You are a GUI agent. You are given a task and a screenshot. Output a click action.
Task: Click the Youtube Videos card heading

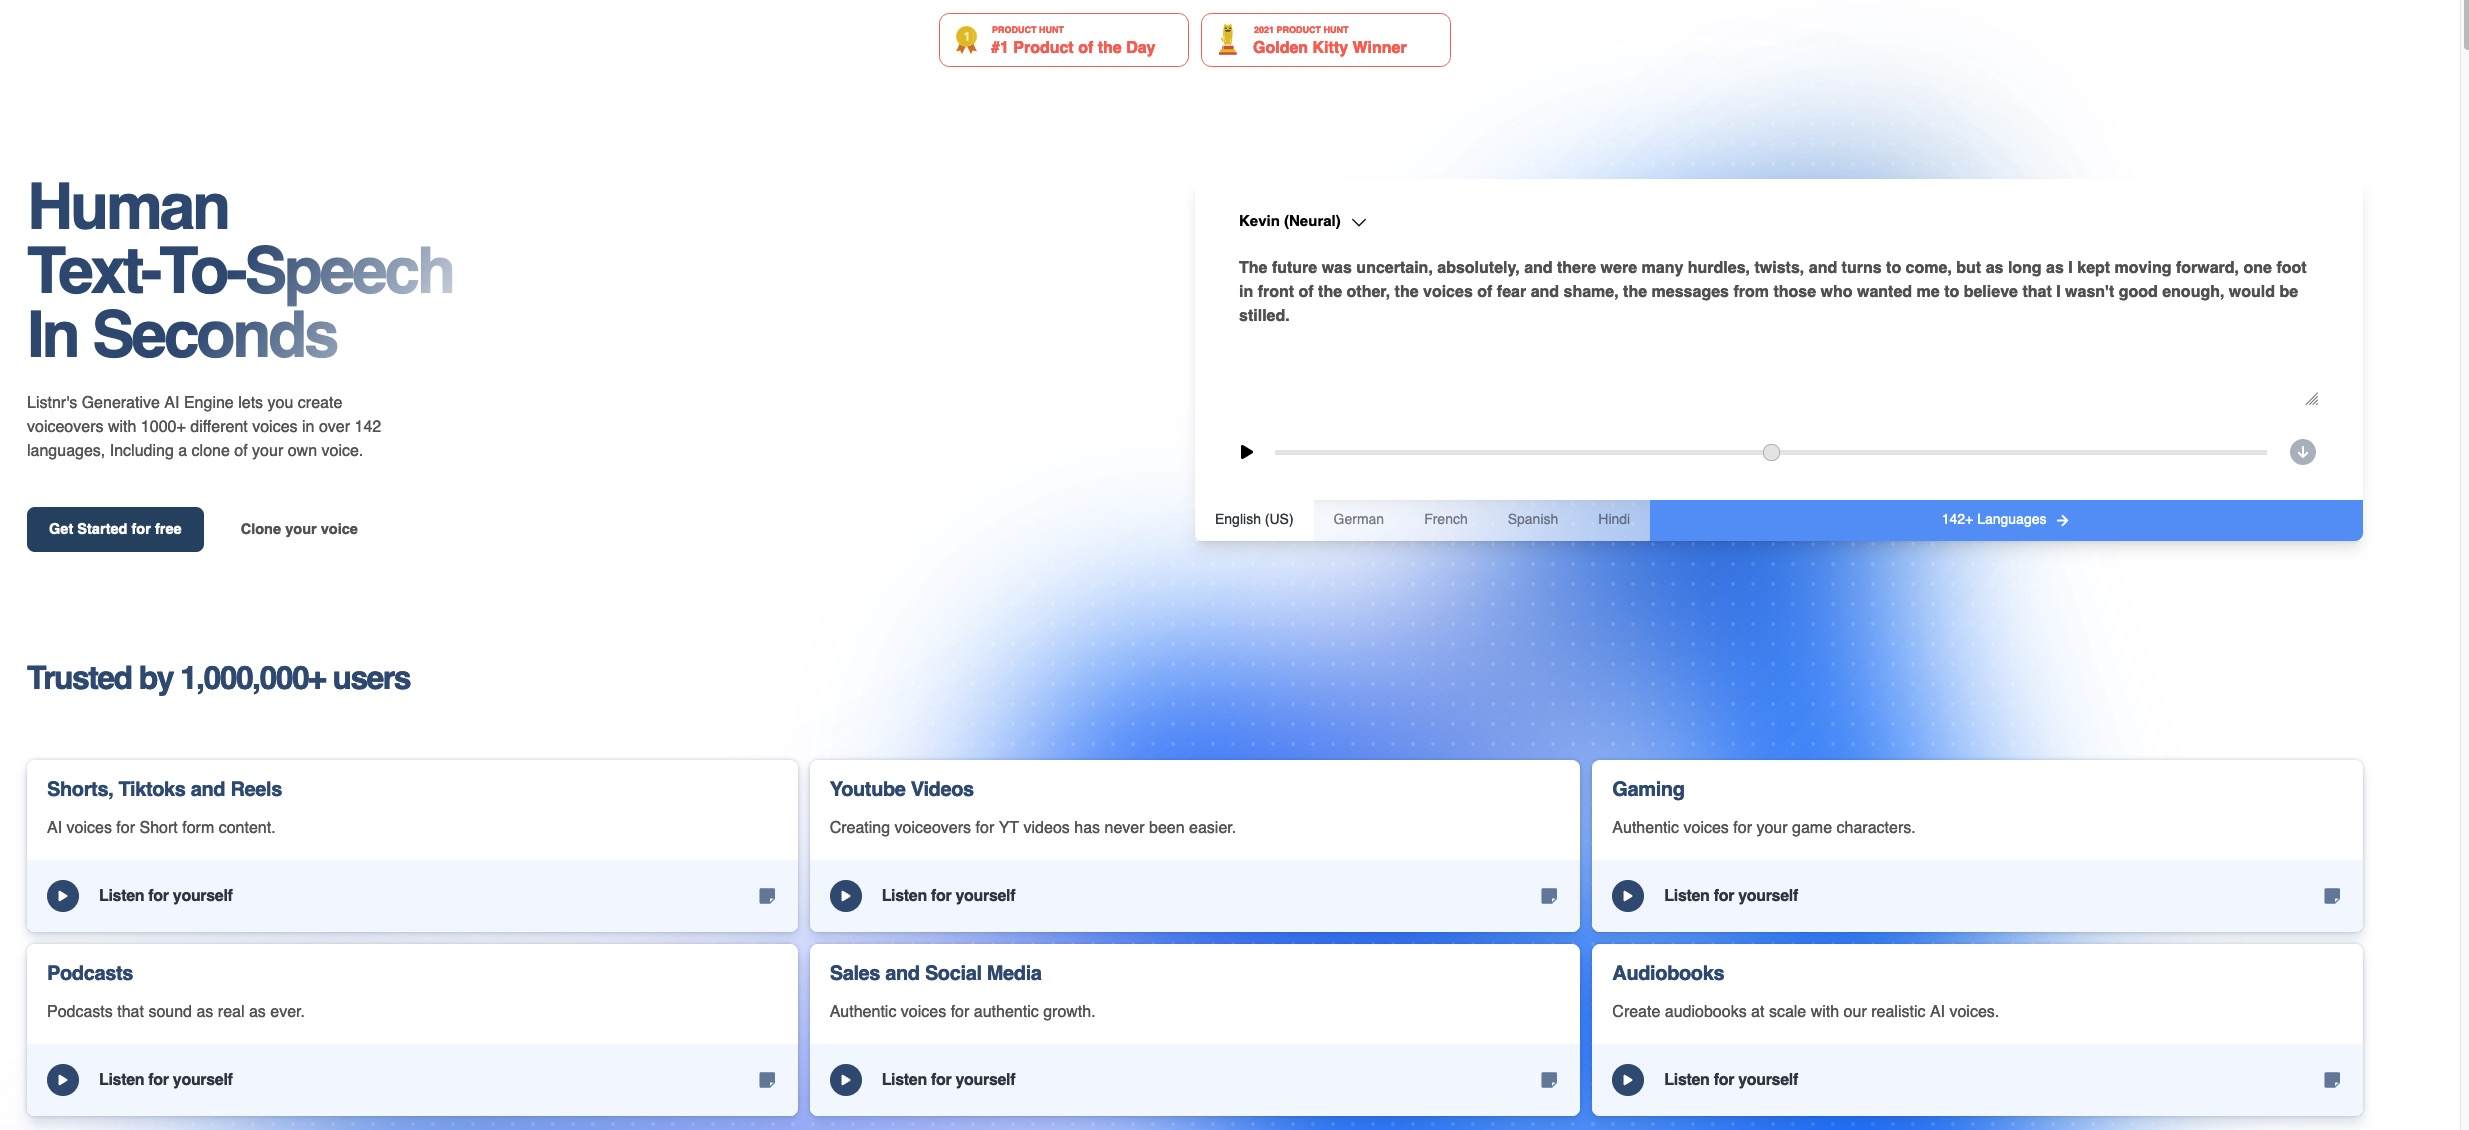[901, 789]
